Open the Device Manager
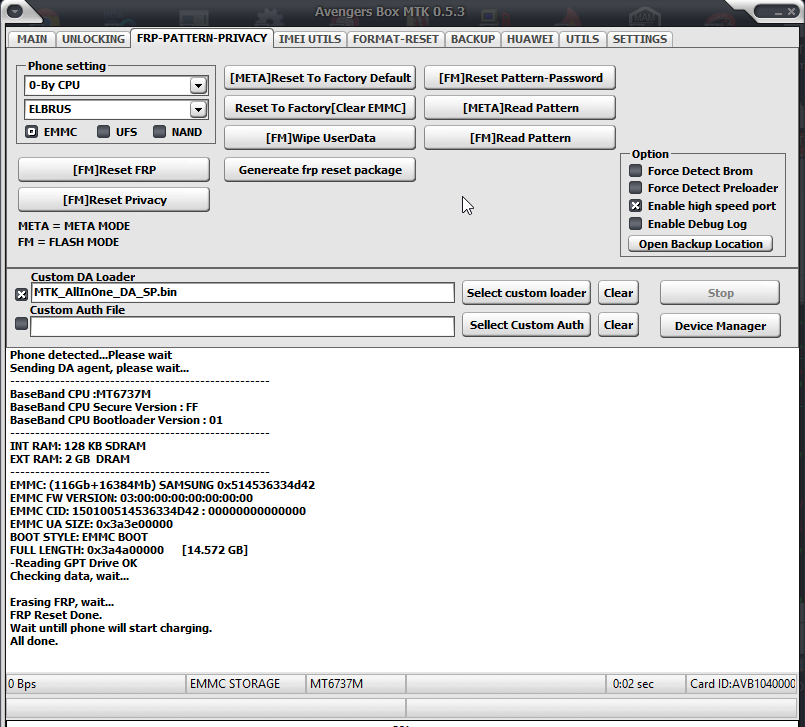The image size is (805, 727). point(720,326)
